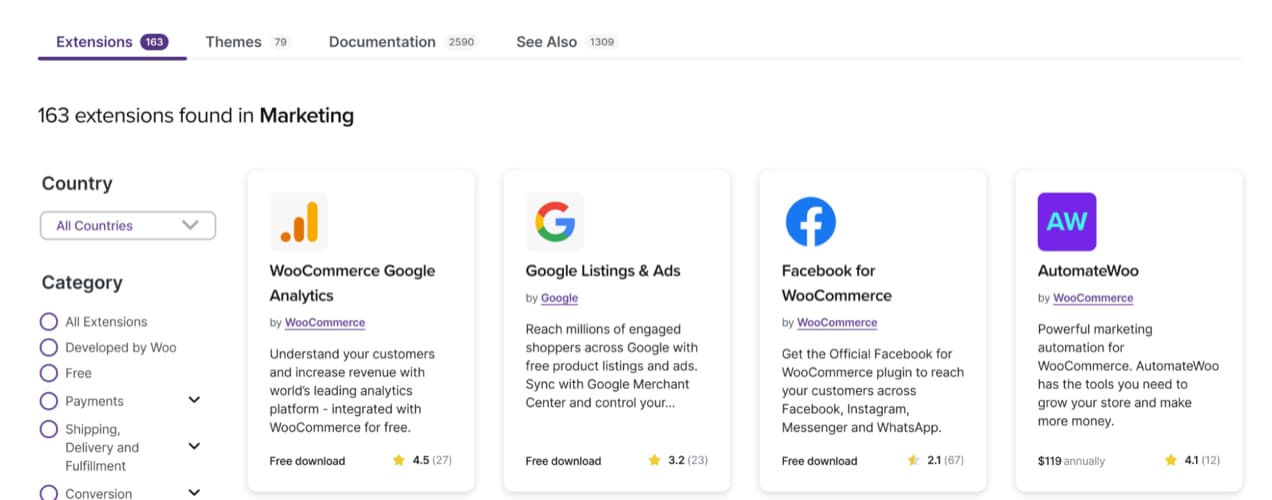
Task: Open the WooCommerce Google Analytics title
Action: (x=352, y=283)
